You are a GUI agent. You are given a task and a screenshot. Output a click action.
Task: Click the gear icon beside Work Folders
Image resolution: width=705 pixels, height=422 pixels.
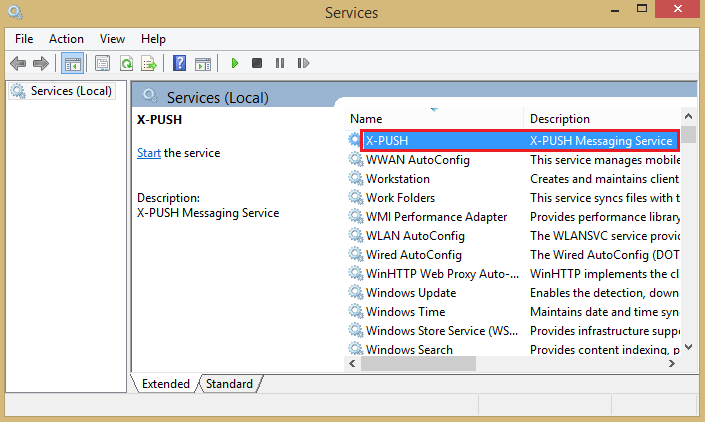point(356,197)
